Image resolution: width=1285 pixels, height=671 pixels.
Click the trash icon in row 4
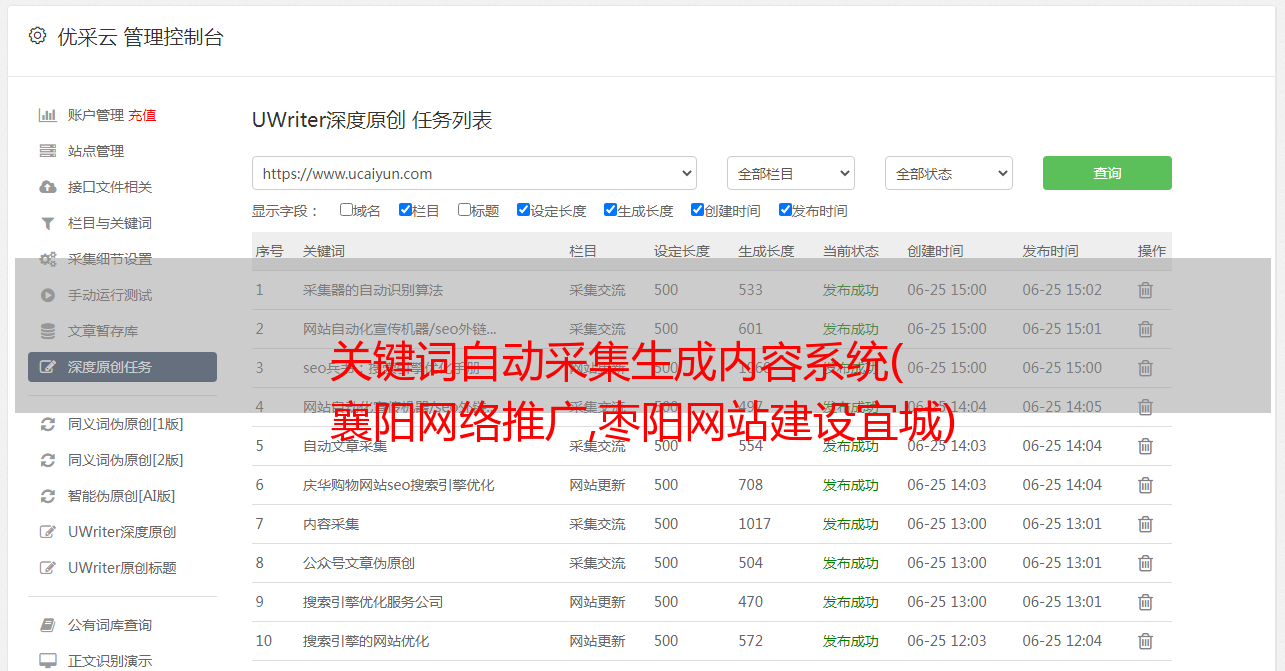1145,407
